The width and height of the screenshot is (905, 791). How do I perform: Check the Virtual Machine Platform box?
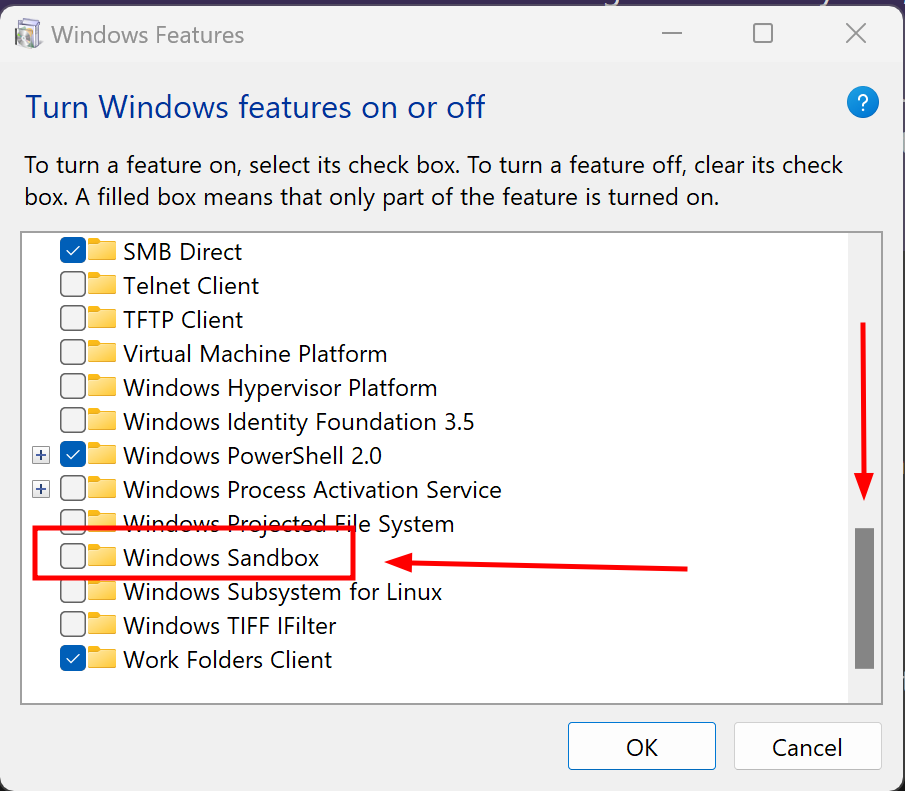[x=73, y=353]
